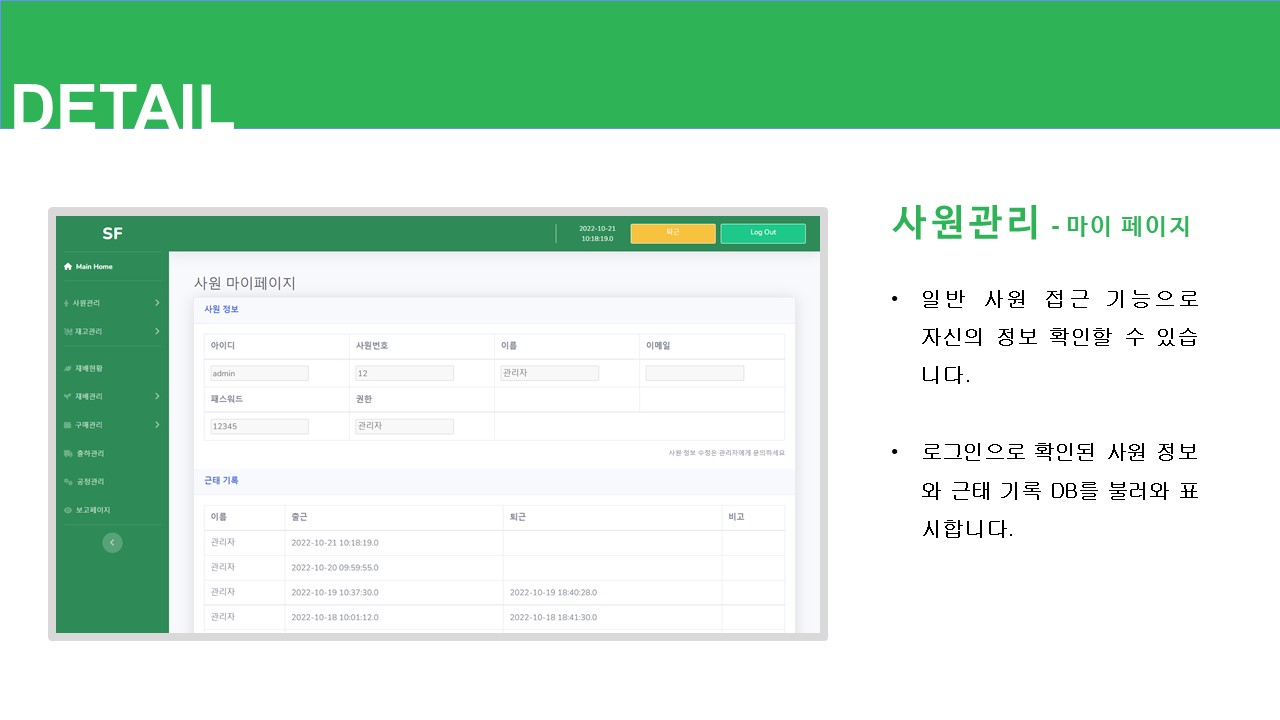The height and width of the screenshot is (720, 1280).
Task: Click the 사원 정보 card header
Action: 494,310
